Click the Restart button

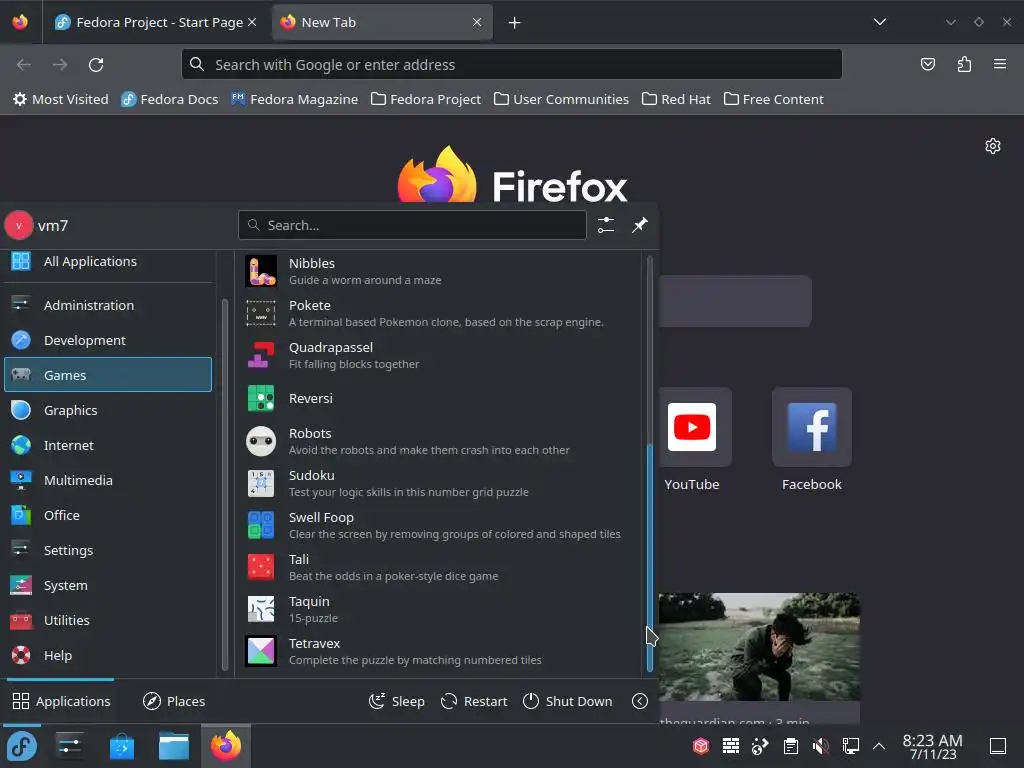point(474,701)
